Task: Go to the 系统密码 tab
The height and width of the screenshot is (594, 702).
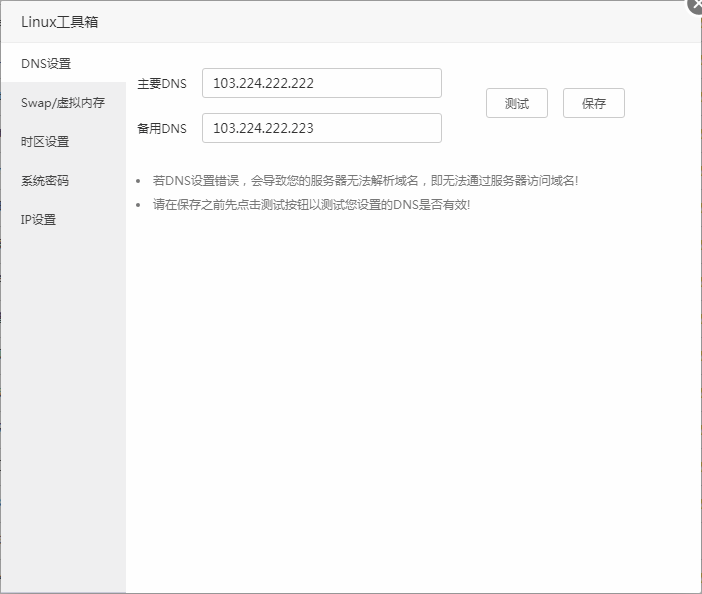Action: [45, 180]
